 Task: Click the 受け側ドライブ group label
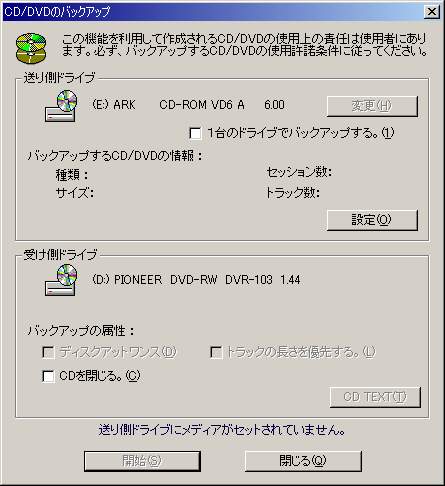(60, 255)
